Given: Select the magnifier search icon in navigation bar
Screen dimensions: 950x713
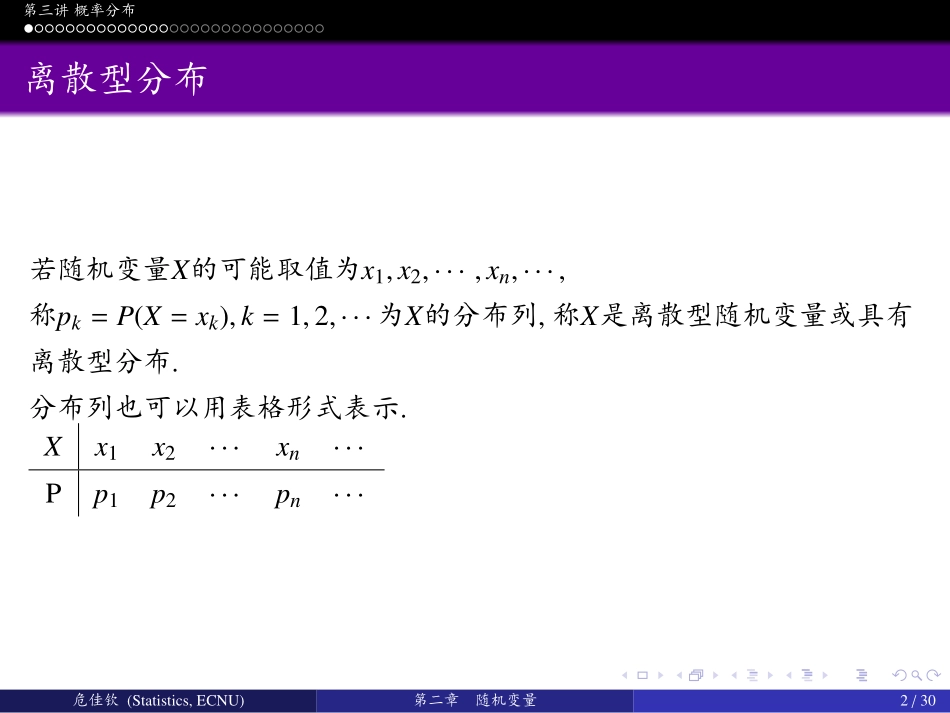Looking at the screenshot, I should pyautogui.click(x=917, y=674).
